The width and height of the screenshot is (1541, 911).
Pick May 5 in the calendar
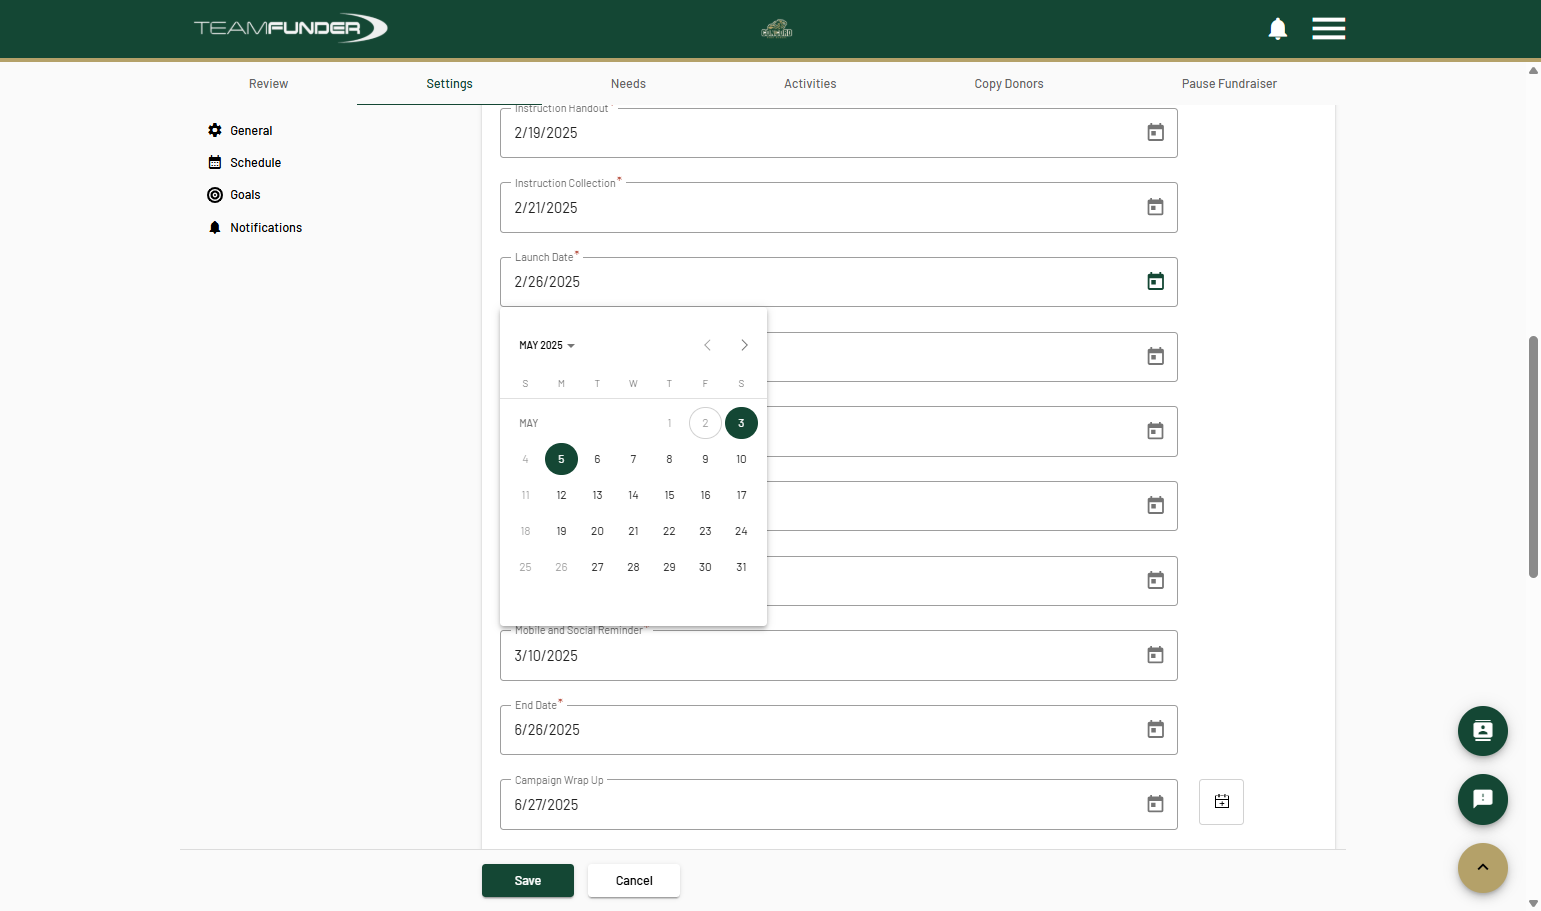point(561,459)
